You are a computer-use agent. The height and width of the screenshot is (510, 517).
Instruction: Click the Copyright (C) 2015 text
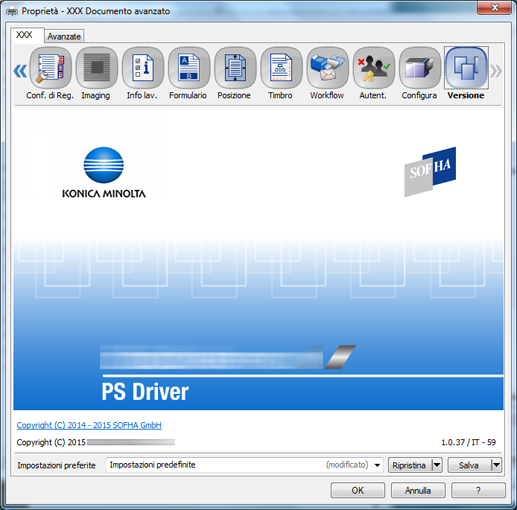(51, 442)
